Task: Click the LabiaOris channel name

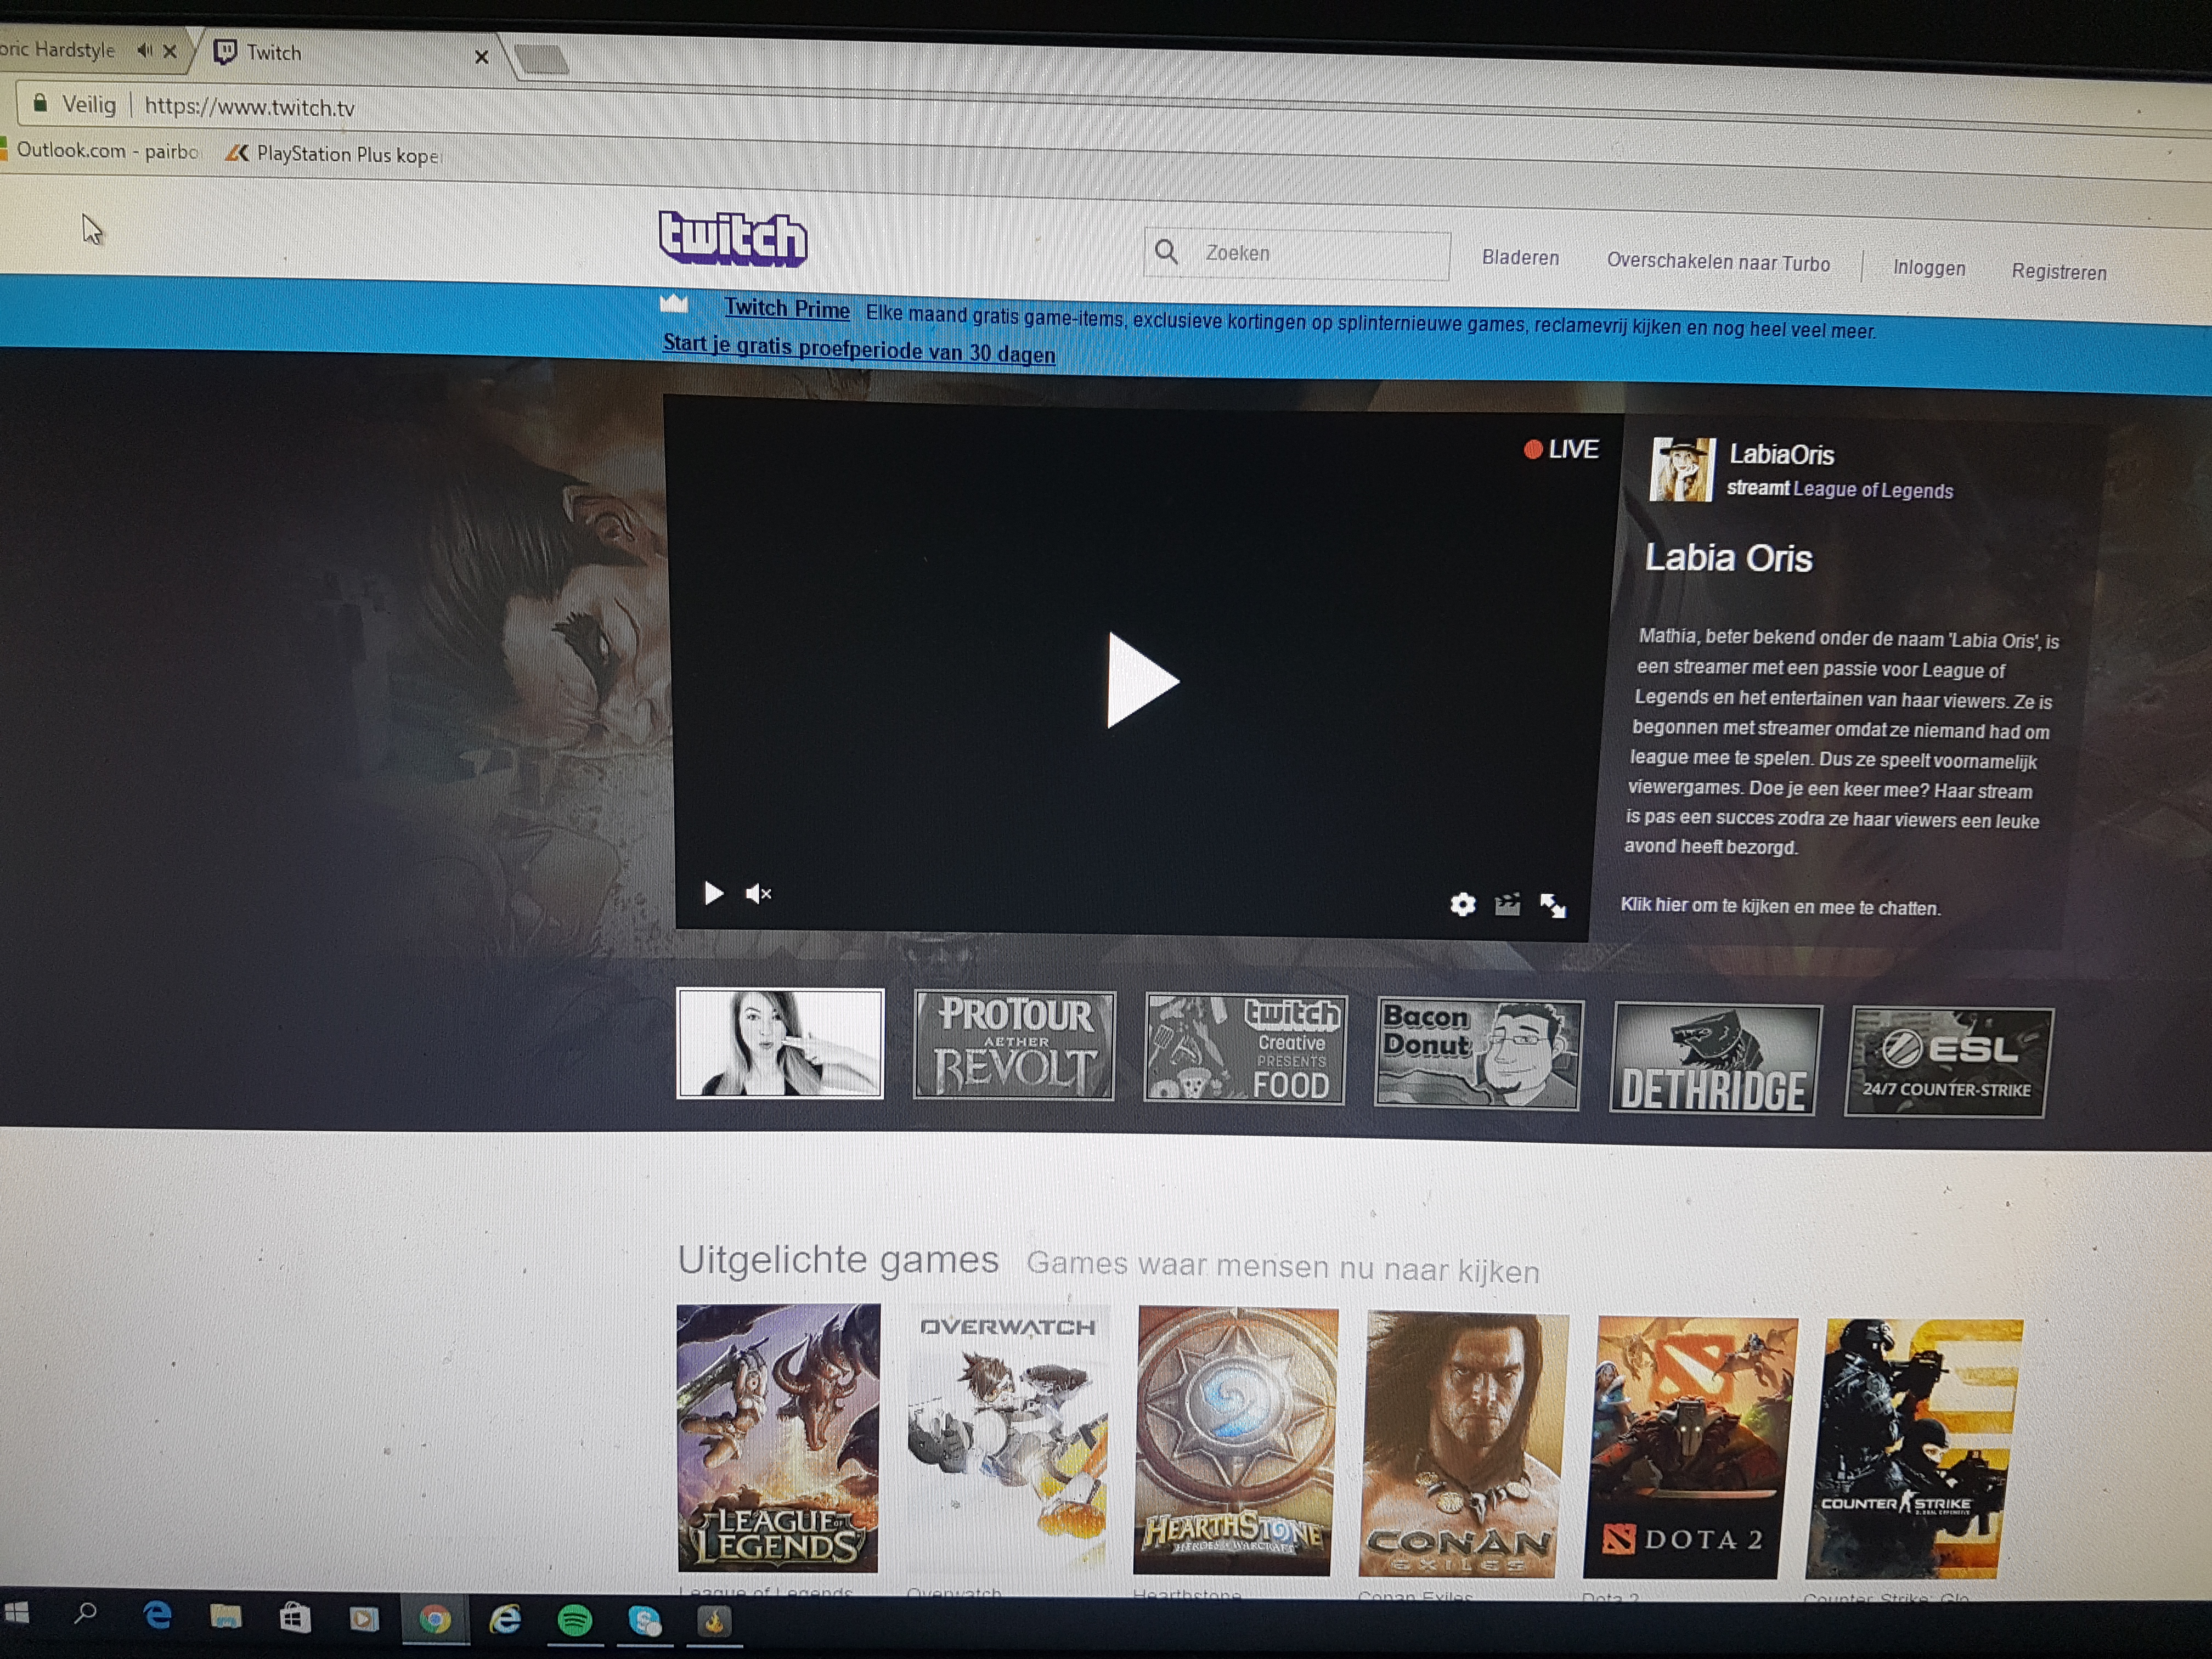Action: click(1781, 455)
